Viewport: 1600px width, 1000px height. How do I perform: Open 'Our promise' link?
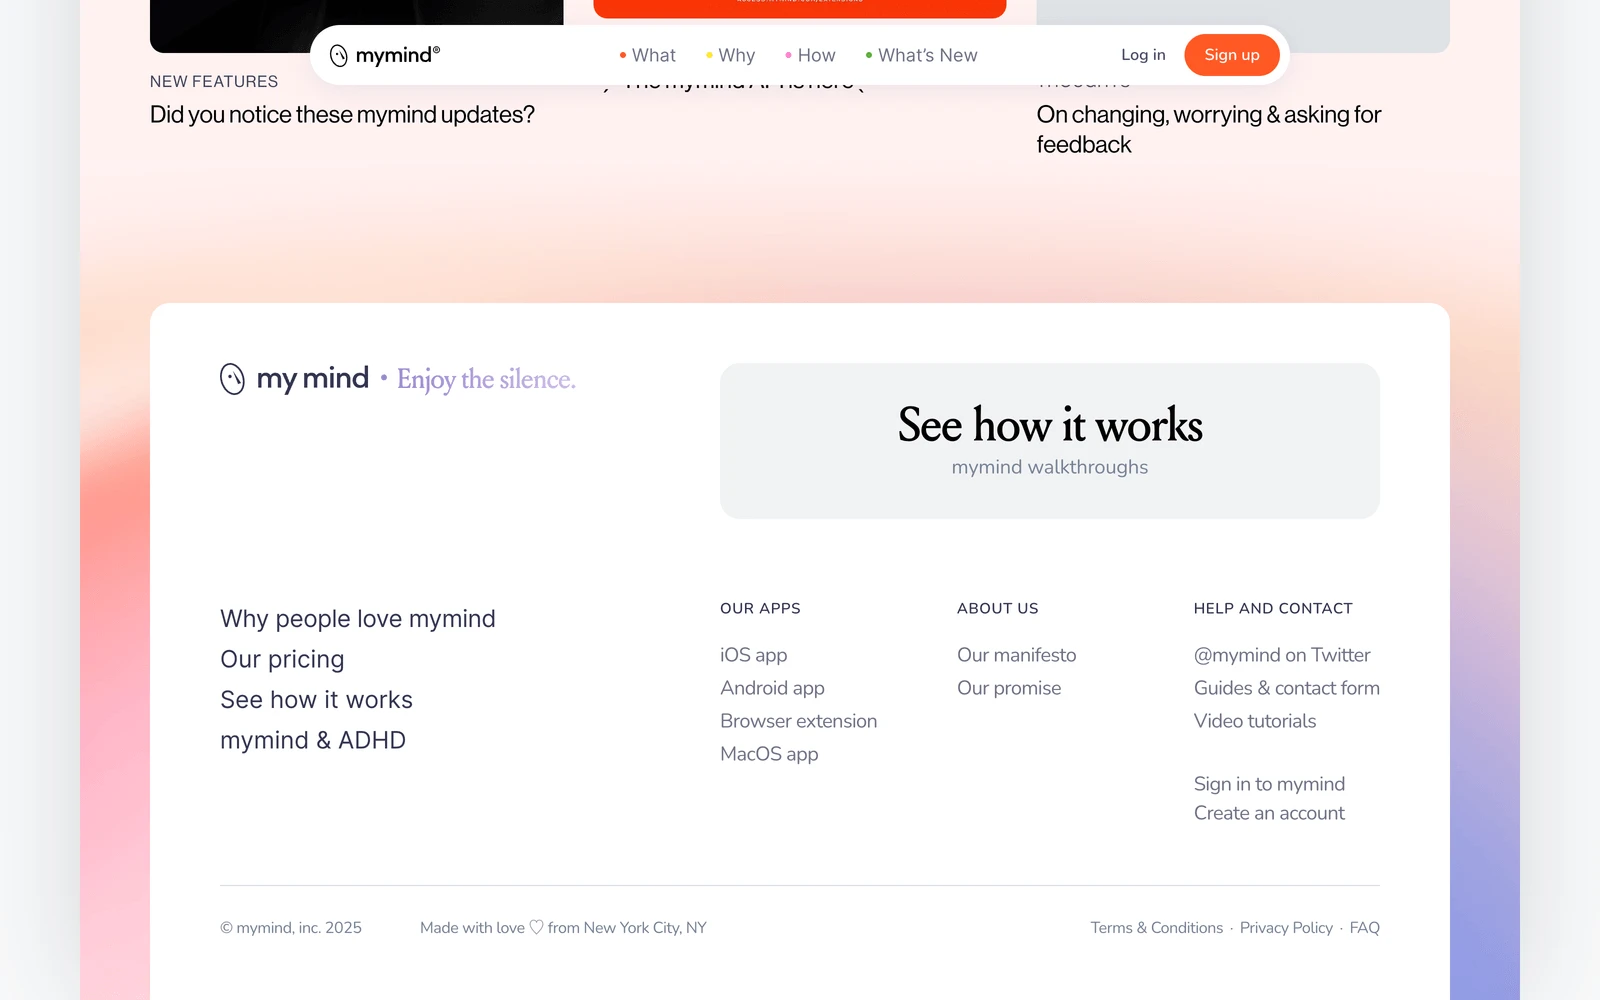pos(1009,688)
